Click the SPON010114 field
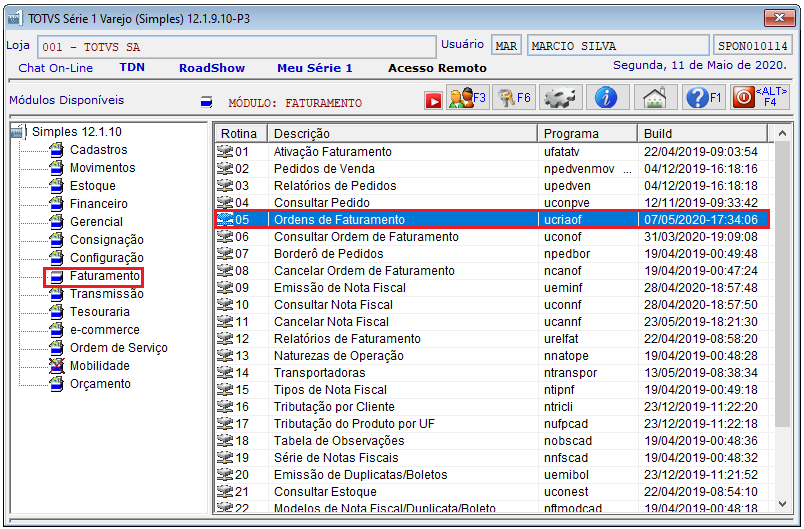 (x=752, y=46)
